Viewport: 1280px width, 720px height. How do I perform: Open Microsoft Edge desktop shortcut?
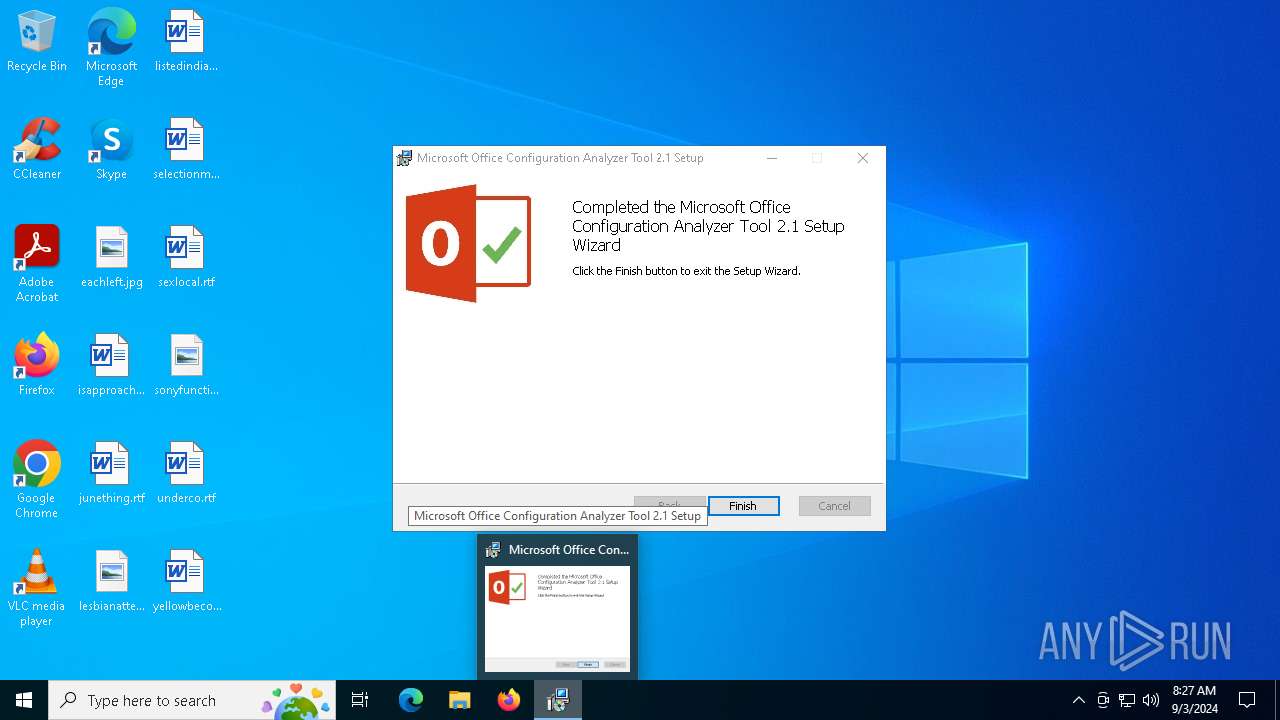click(111, 48)
